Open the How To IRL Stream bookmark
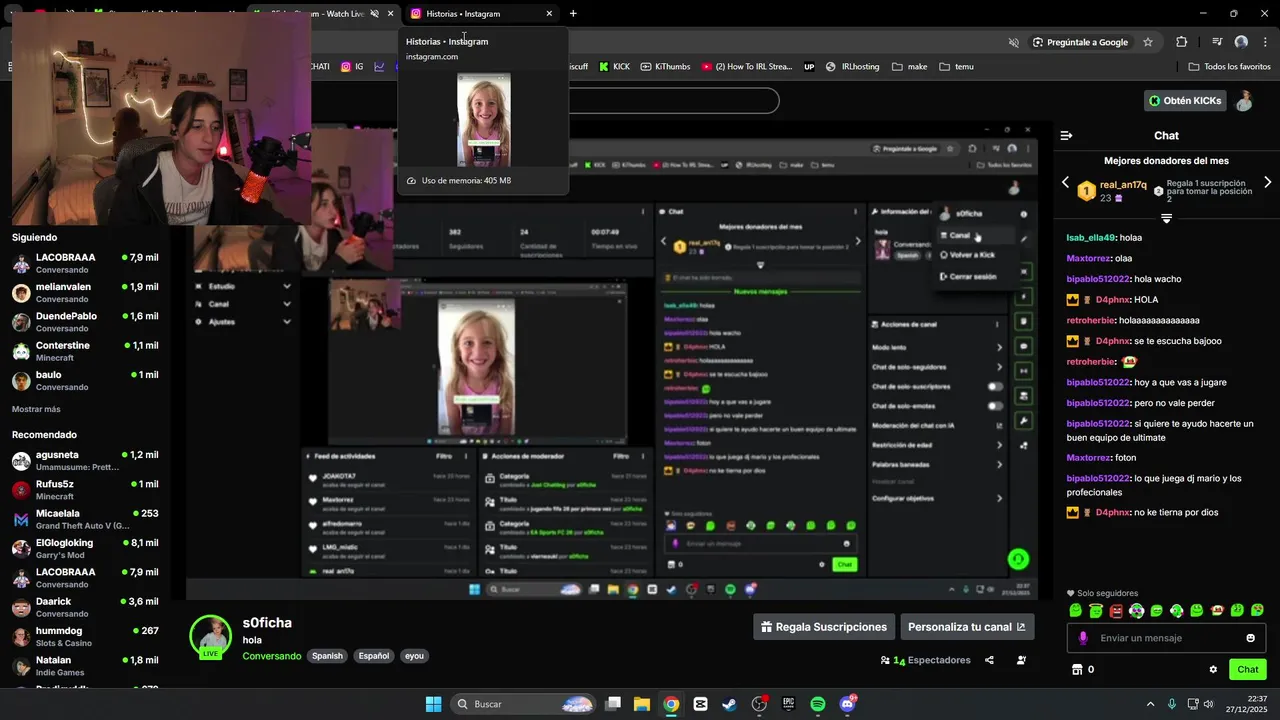The image size is (1280, 720). (x=747, y=67)
